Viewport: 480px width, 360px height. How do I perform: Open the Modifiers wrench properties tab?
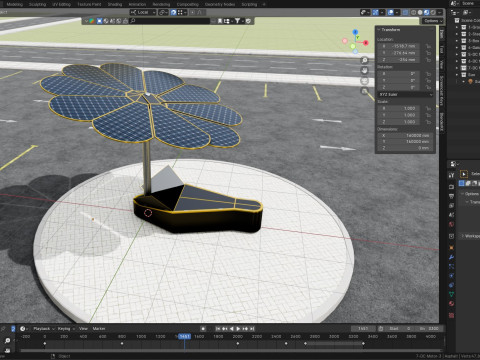451,257
